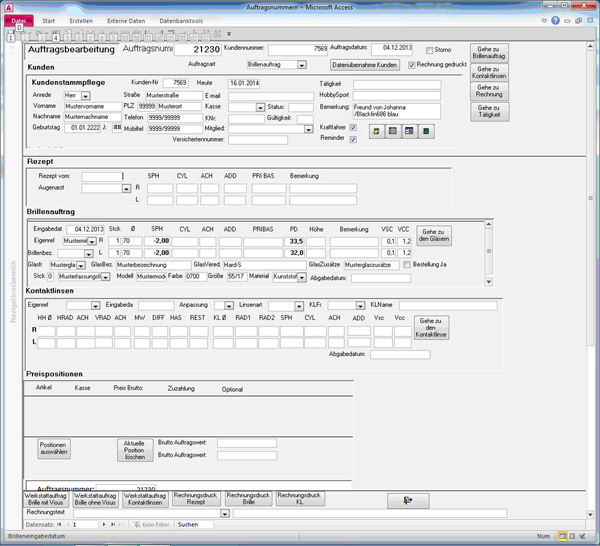600x546 pixels.
Task: Click Aktuelle Position löschen button
Action: [134, 450]
